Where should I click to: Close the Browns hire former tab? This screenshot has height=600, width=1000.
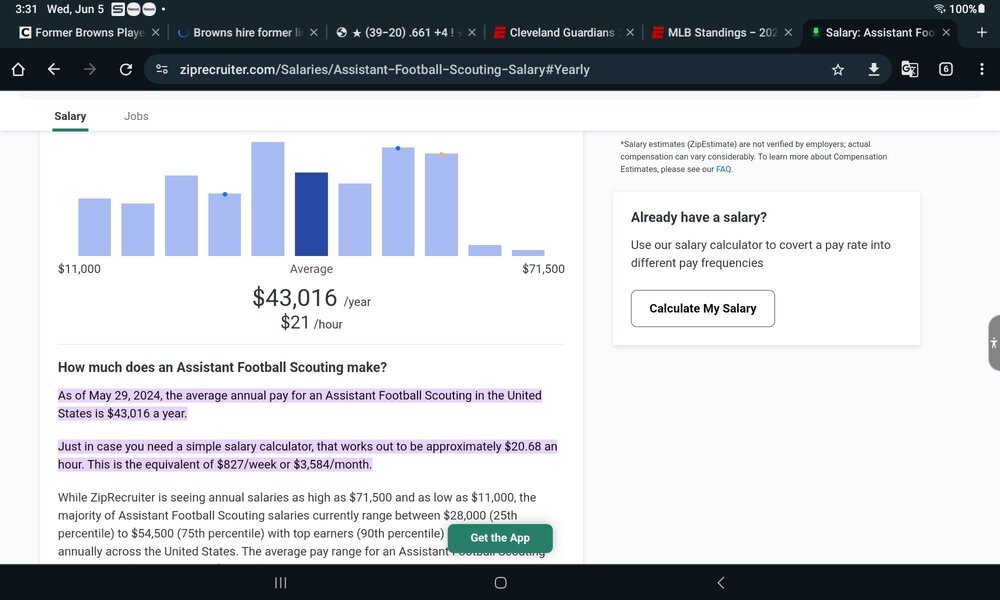tap(314, 33)
